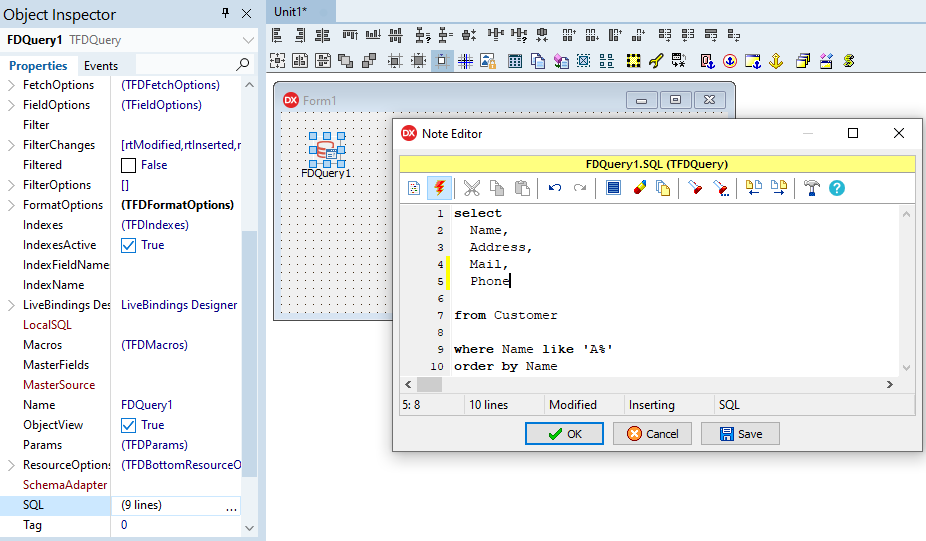Click the "Modified" status bar entry

pos(573,405)
